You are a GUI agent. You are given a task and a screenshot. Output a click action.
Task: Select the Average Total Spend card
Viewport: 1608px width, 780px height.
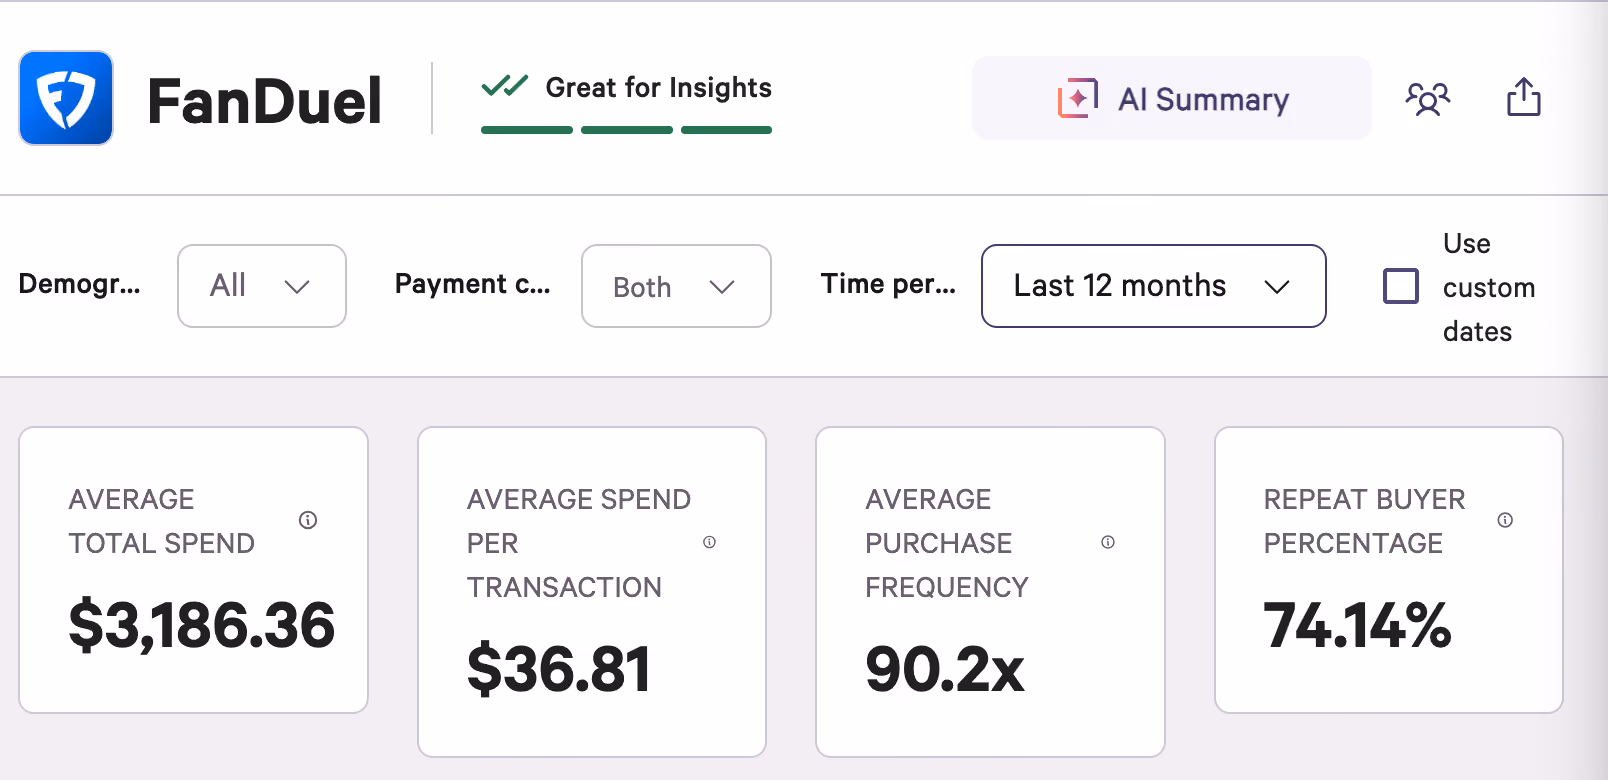(x=194, y=570)
